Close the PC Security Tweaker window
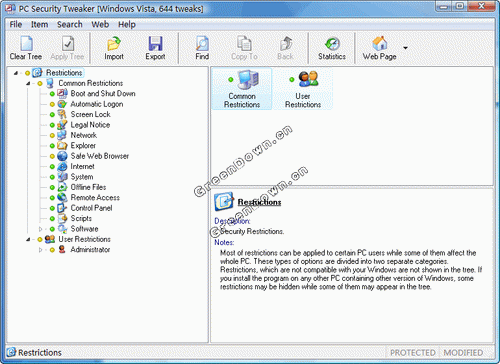This screenshot has width=500, height=364. tap(480, 6)
